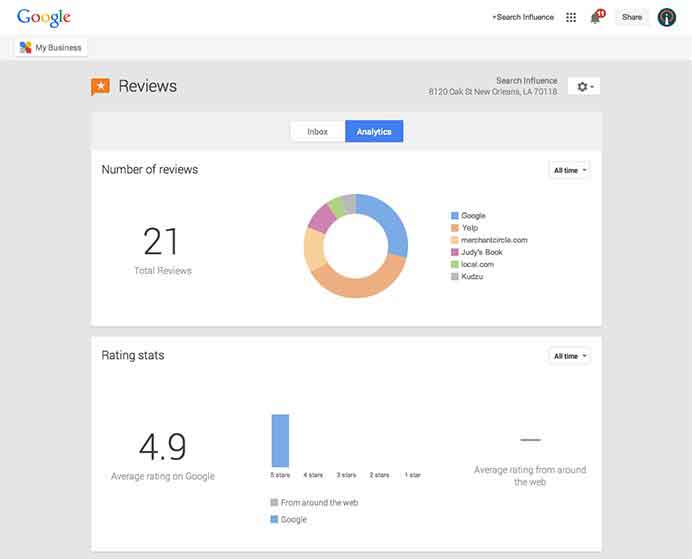Click the 8120 Oak St address text

pos(493,92)
